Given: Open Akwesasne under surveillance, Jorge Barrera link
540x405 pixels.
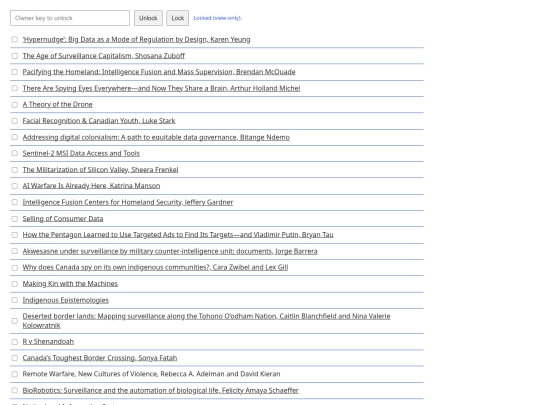Looking at the screenshot, I should [x=170, y=251].
